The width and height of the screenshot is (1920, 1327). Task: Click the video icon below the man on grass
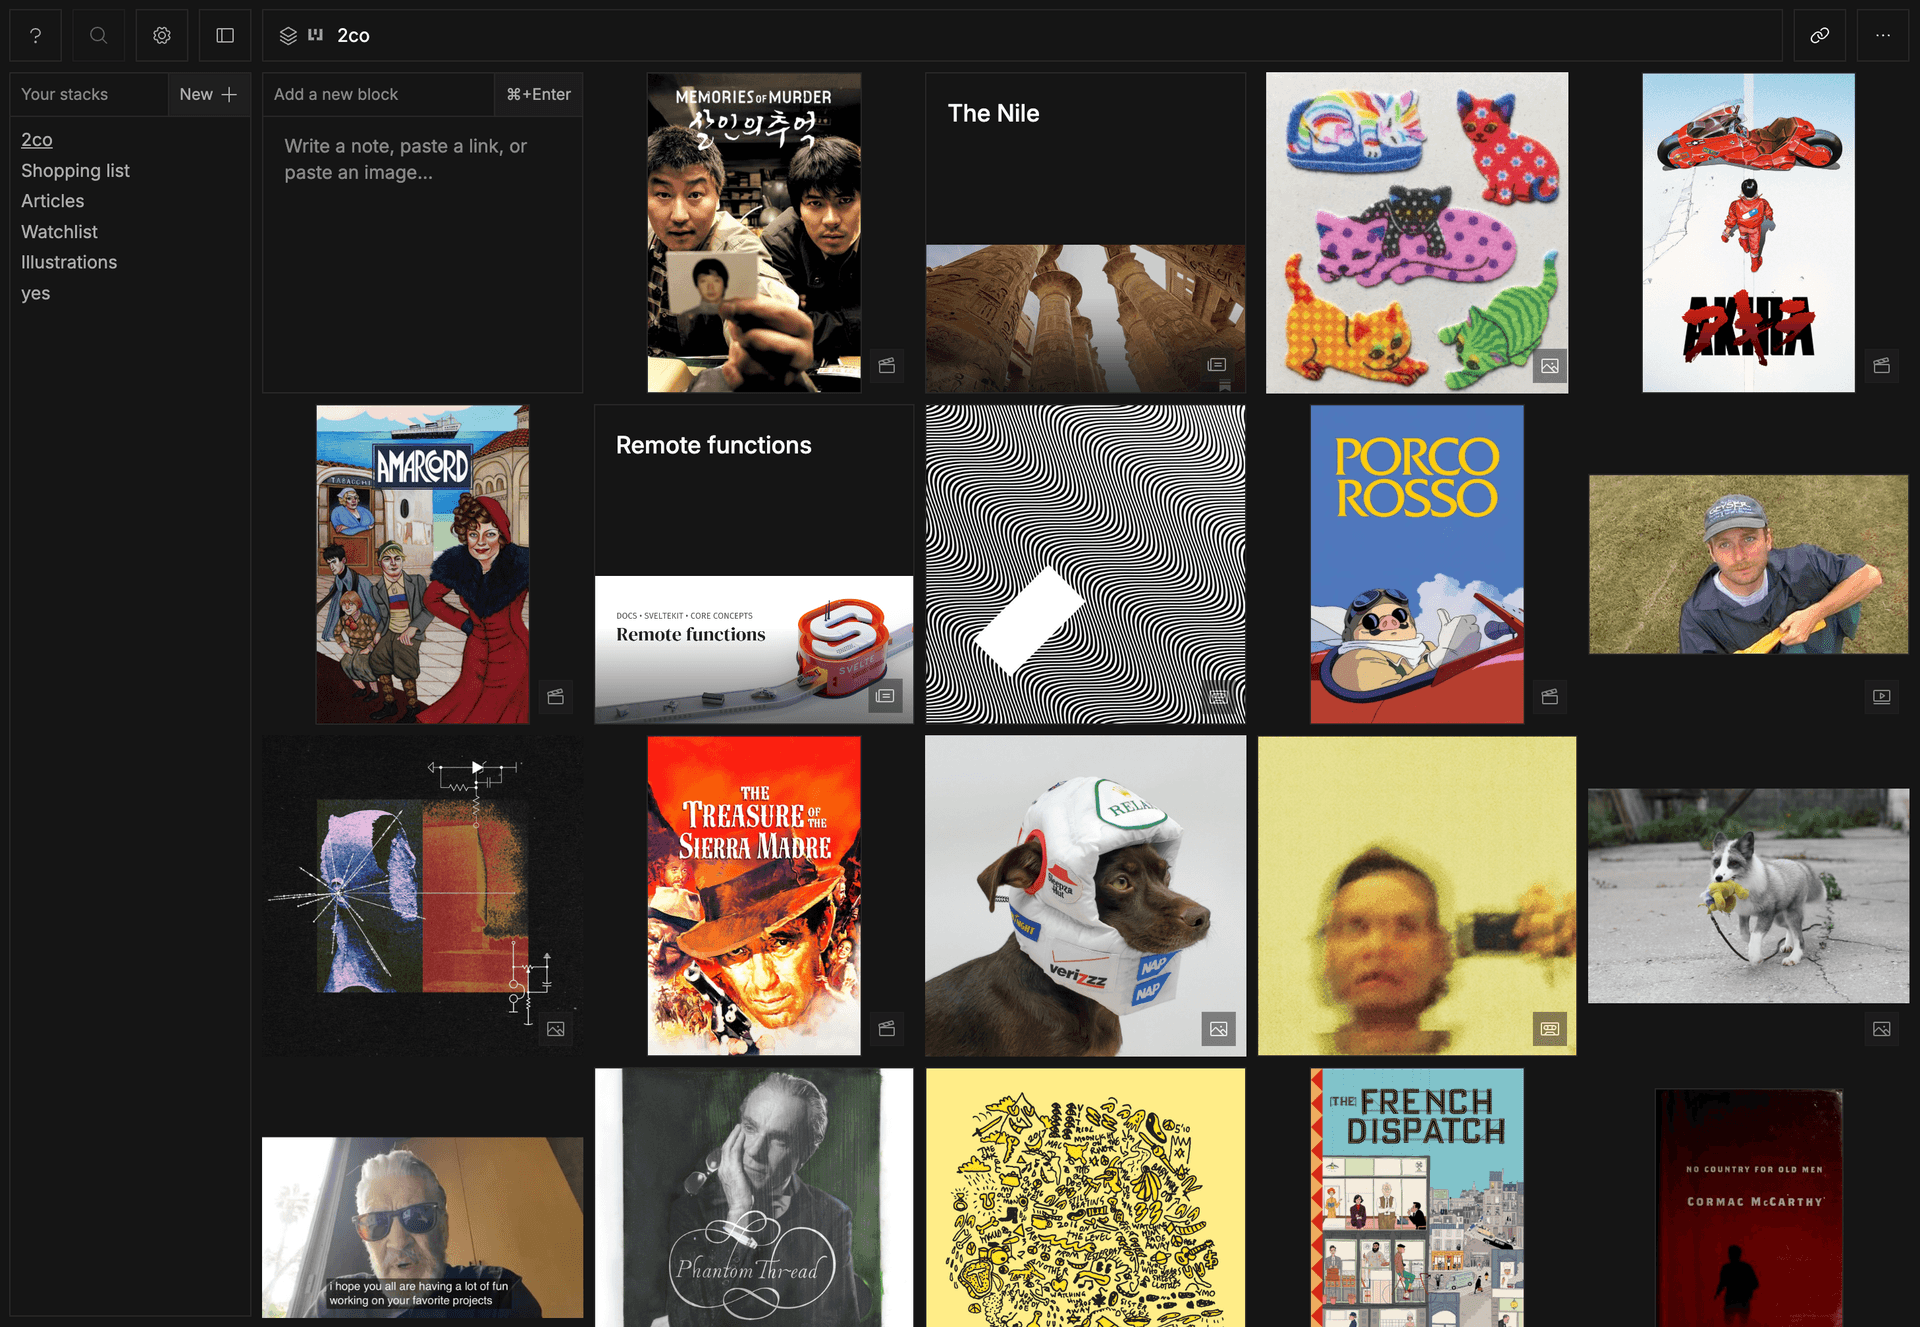pyautogui.click(x=1881, y=696)
